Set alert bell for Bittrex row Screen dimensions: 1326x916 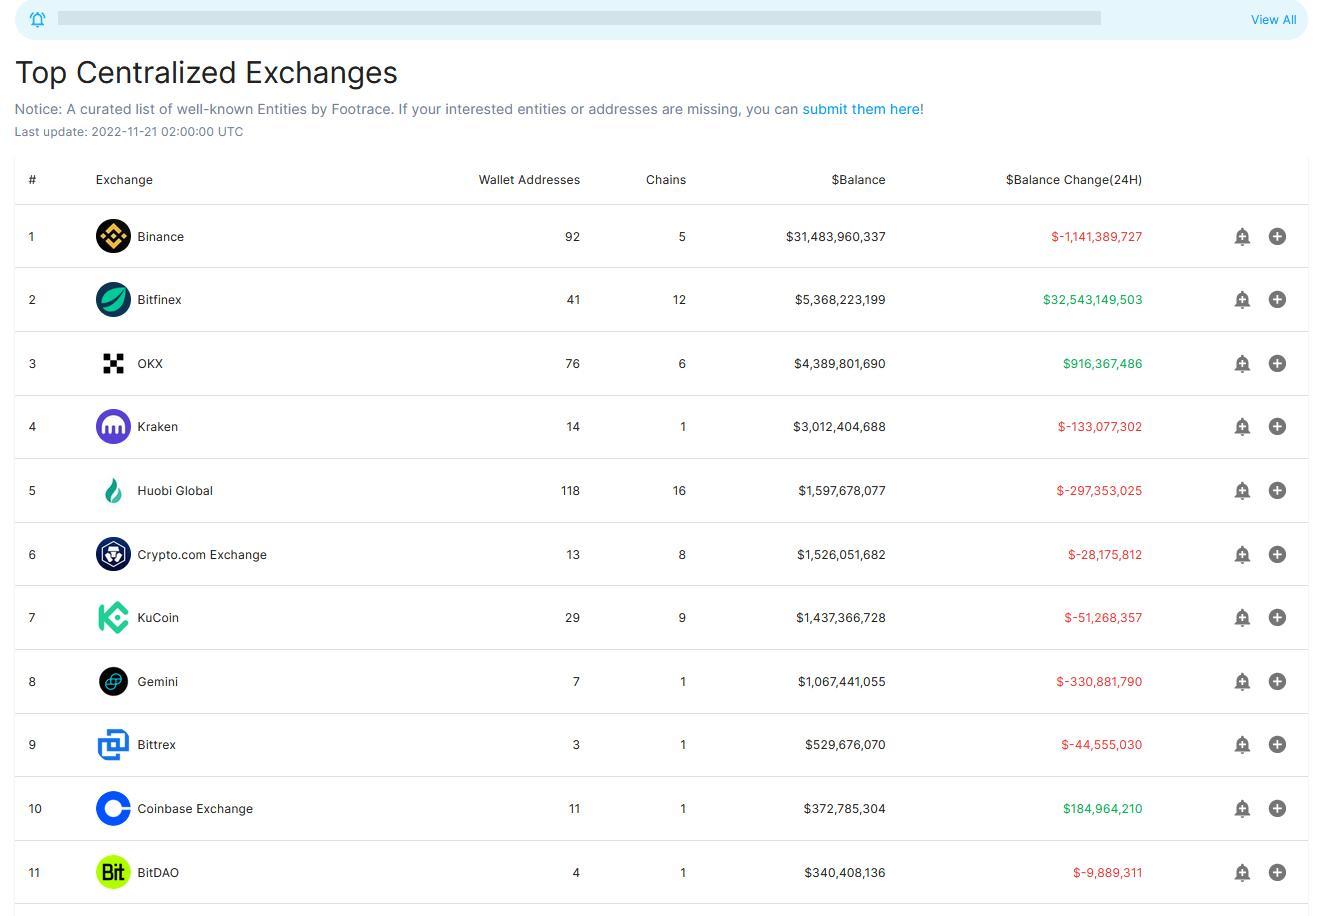1242,745
